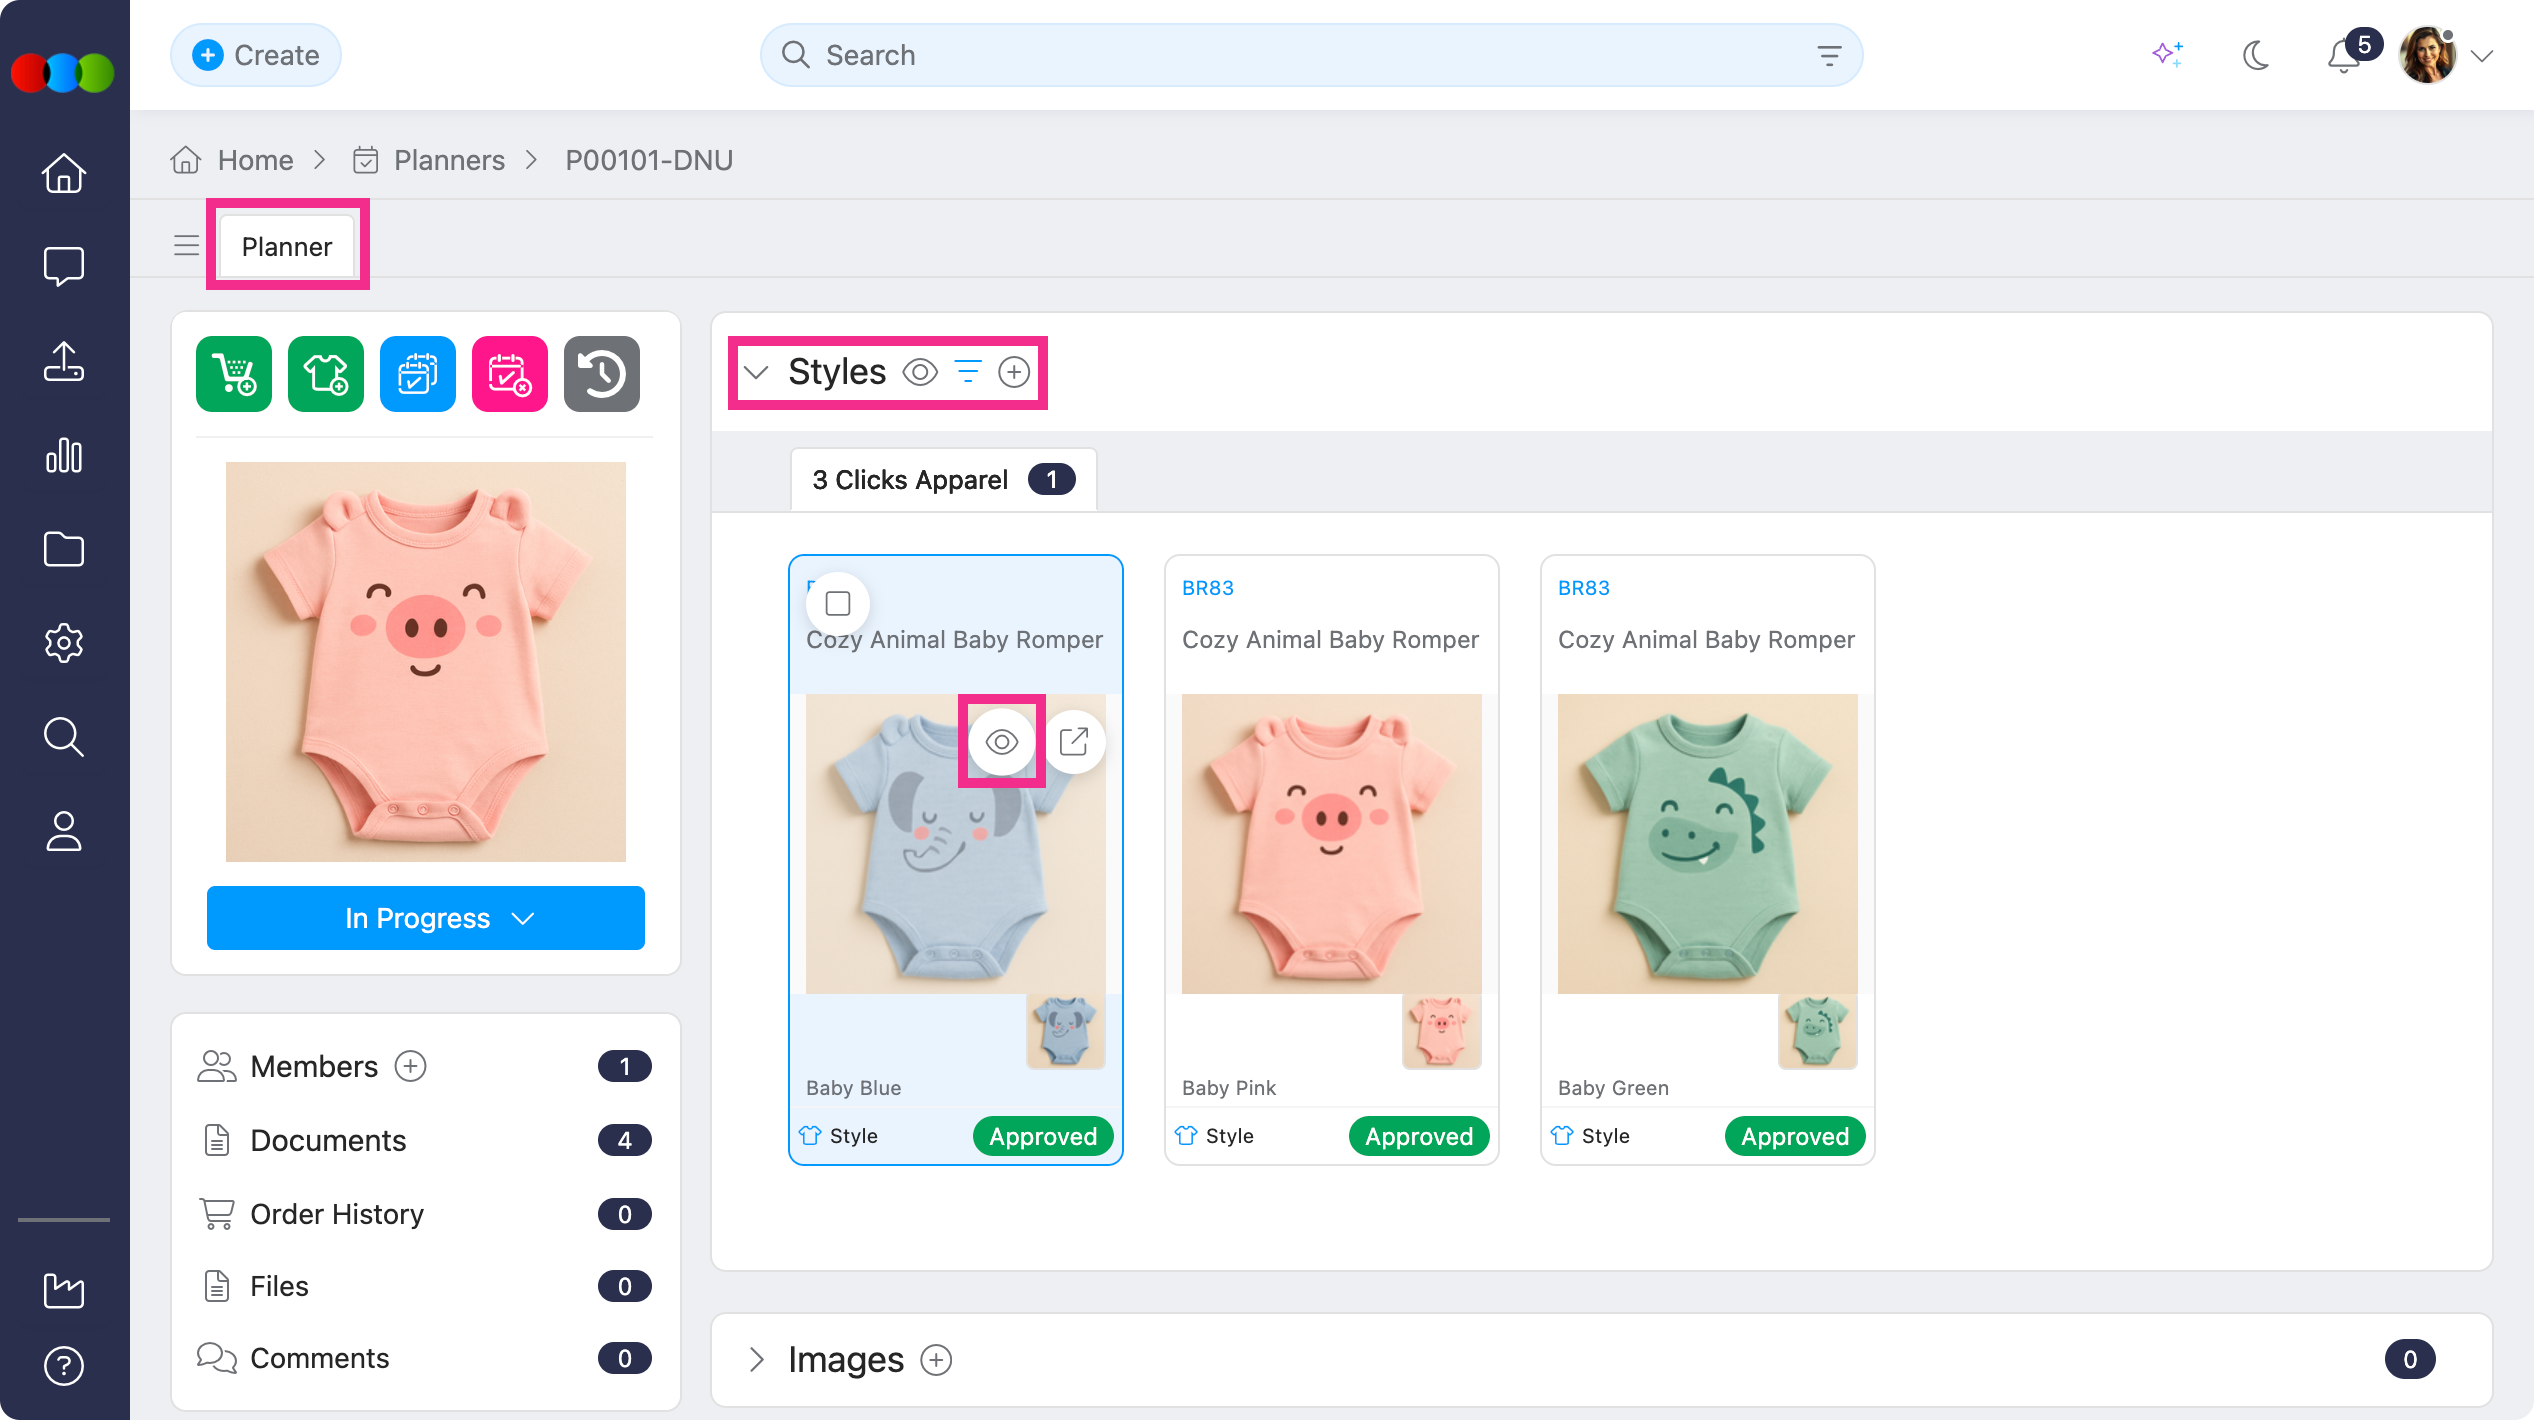
Task: Go to Home breadcrumb link
Action: 255,160
